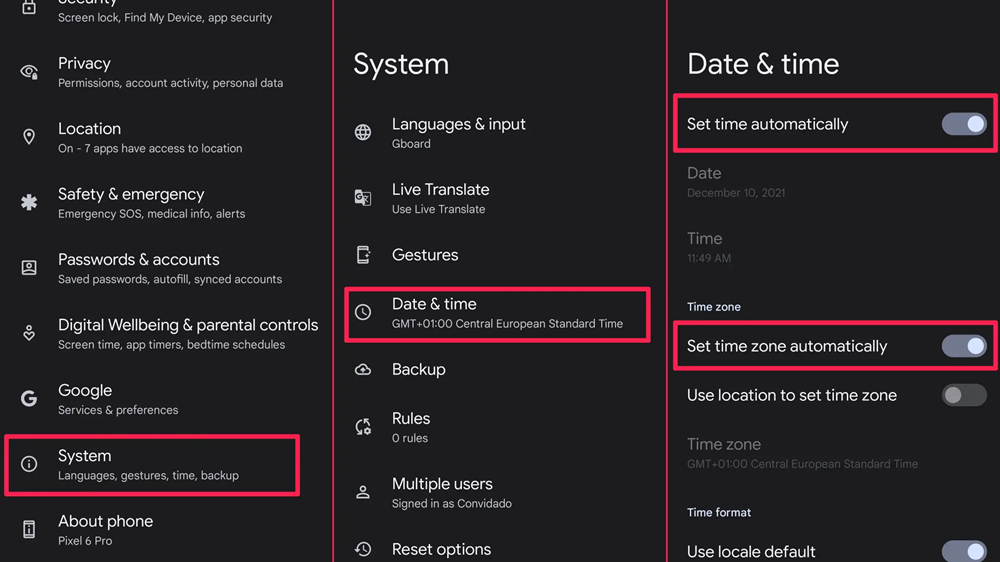
Task: Click the Passwords & accounts icon
Action: tap(29, 268)
